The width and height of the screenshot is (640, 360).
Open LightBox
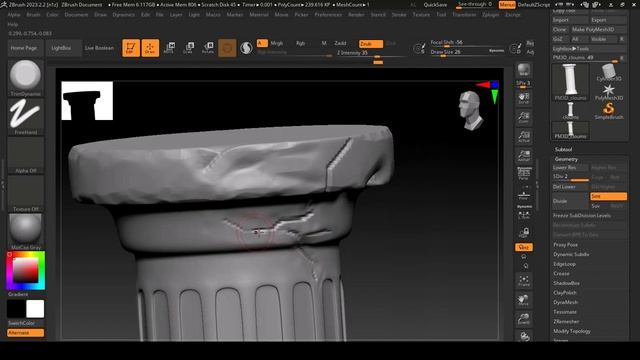[x=61, y=48]
